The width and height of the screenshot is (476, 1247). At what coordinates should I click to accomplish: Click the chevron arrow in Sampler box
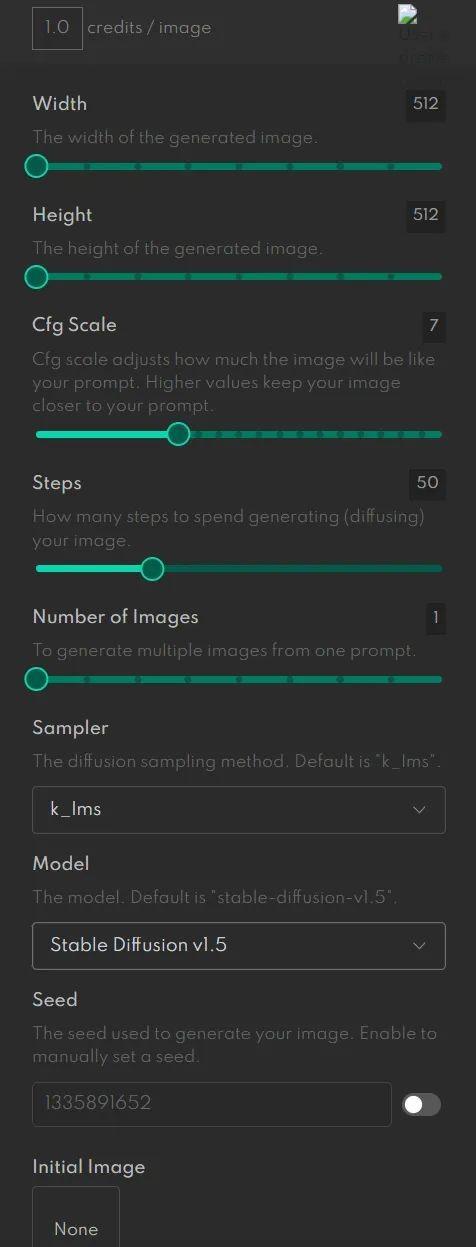[x=420, y=810]
